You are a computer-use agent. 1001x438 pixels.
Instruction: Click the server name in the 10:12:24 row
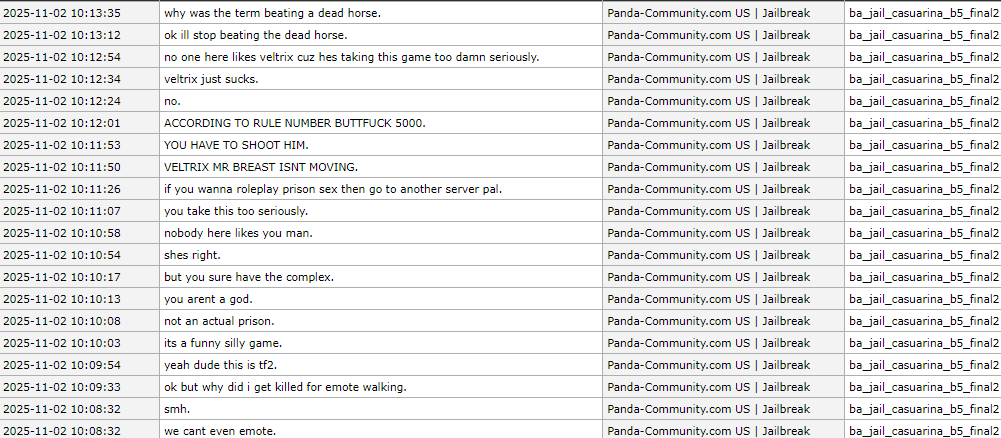tap(709, 101)
